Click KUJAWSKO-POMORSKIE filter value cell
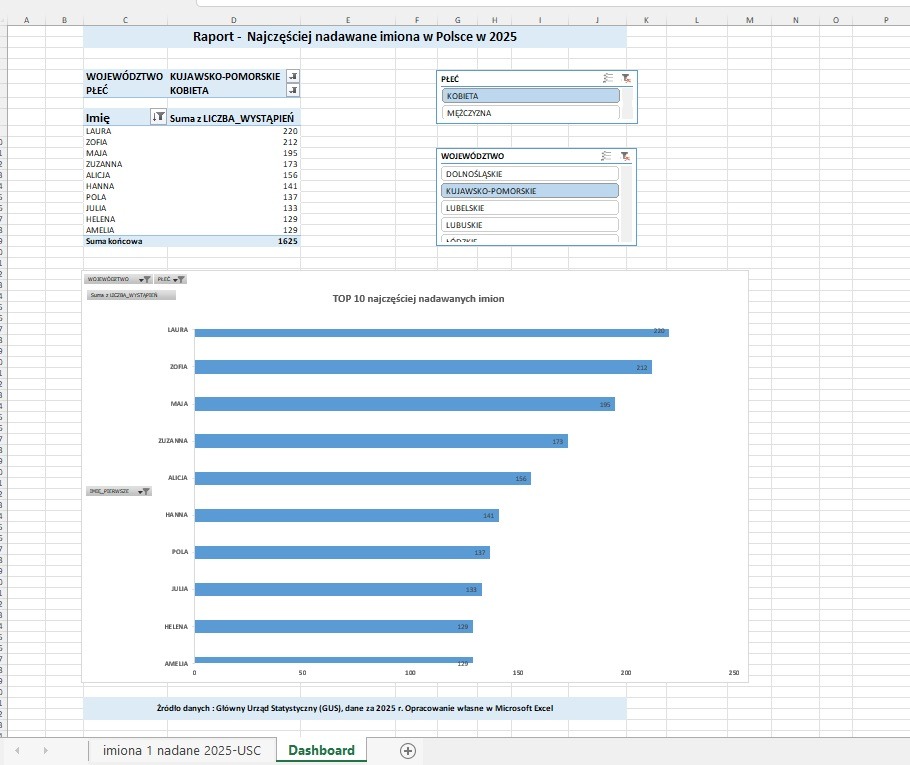This screenshot has width=910, height=765. point(227,76)
